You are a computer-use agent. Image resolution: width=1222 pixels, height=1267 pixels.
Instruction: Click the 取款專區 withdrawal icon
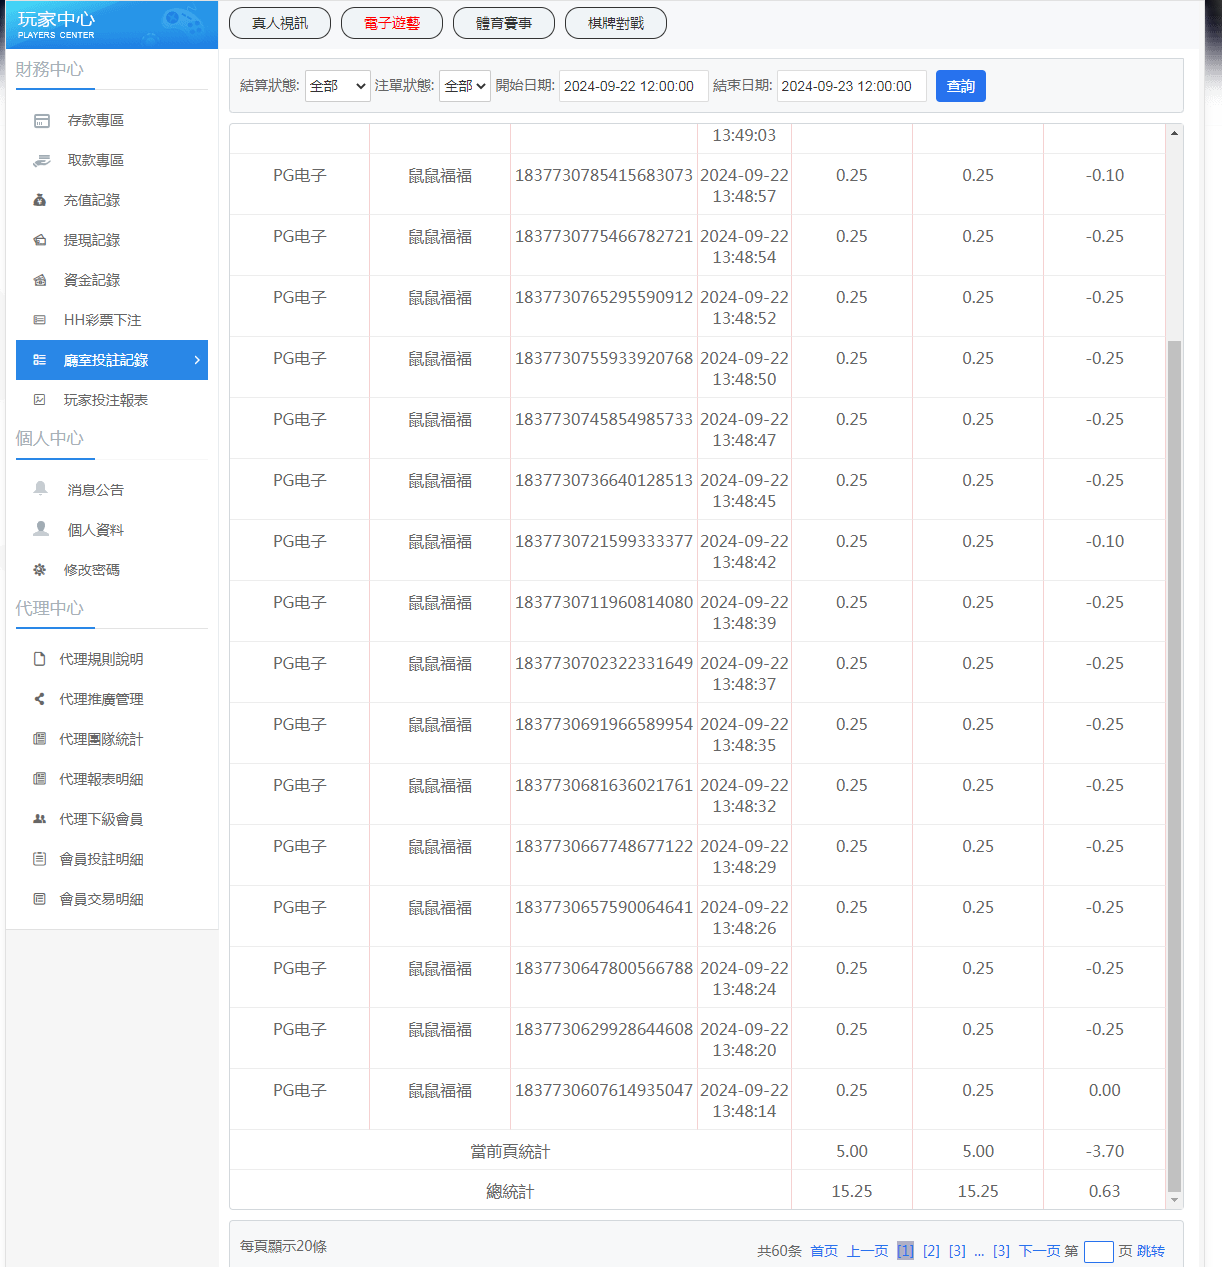(42, 161)
